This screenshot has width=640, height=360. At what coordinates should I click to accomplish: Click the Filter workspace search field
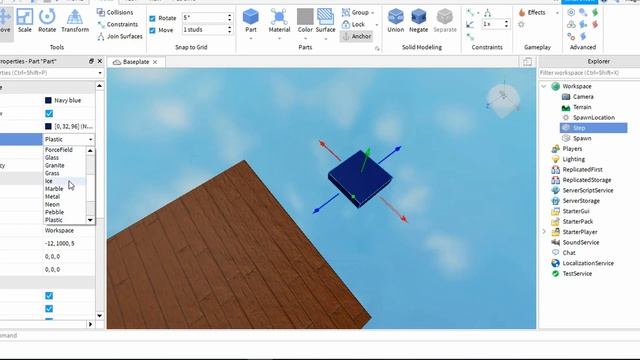coord(589,73)
